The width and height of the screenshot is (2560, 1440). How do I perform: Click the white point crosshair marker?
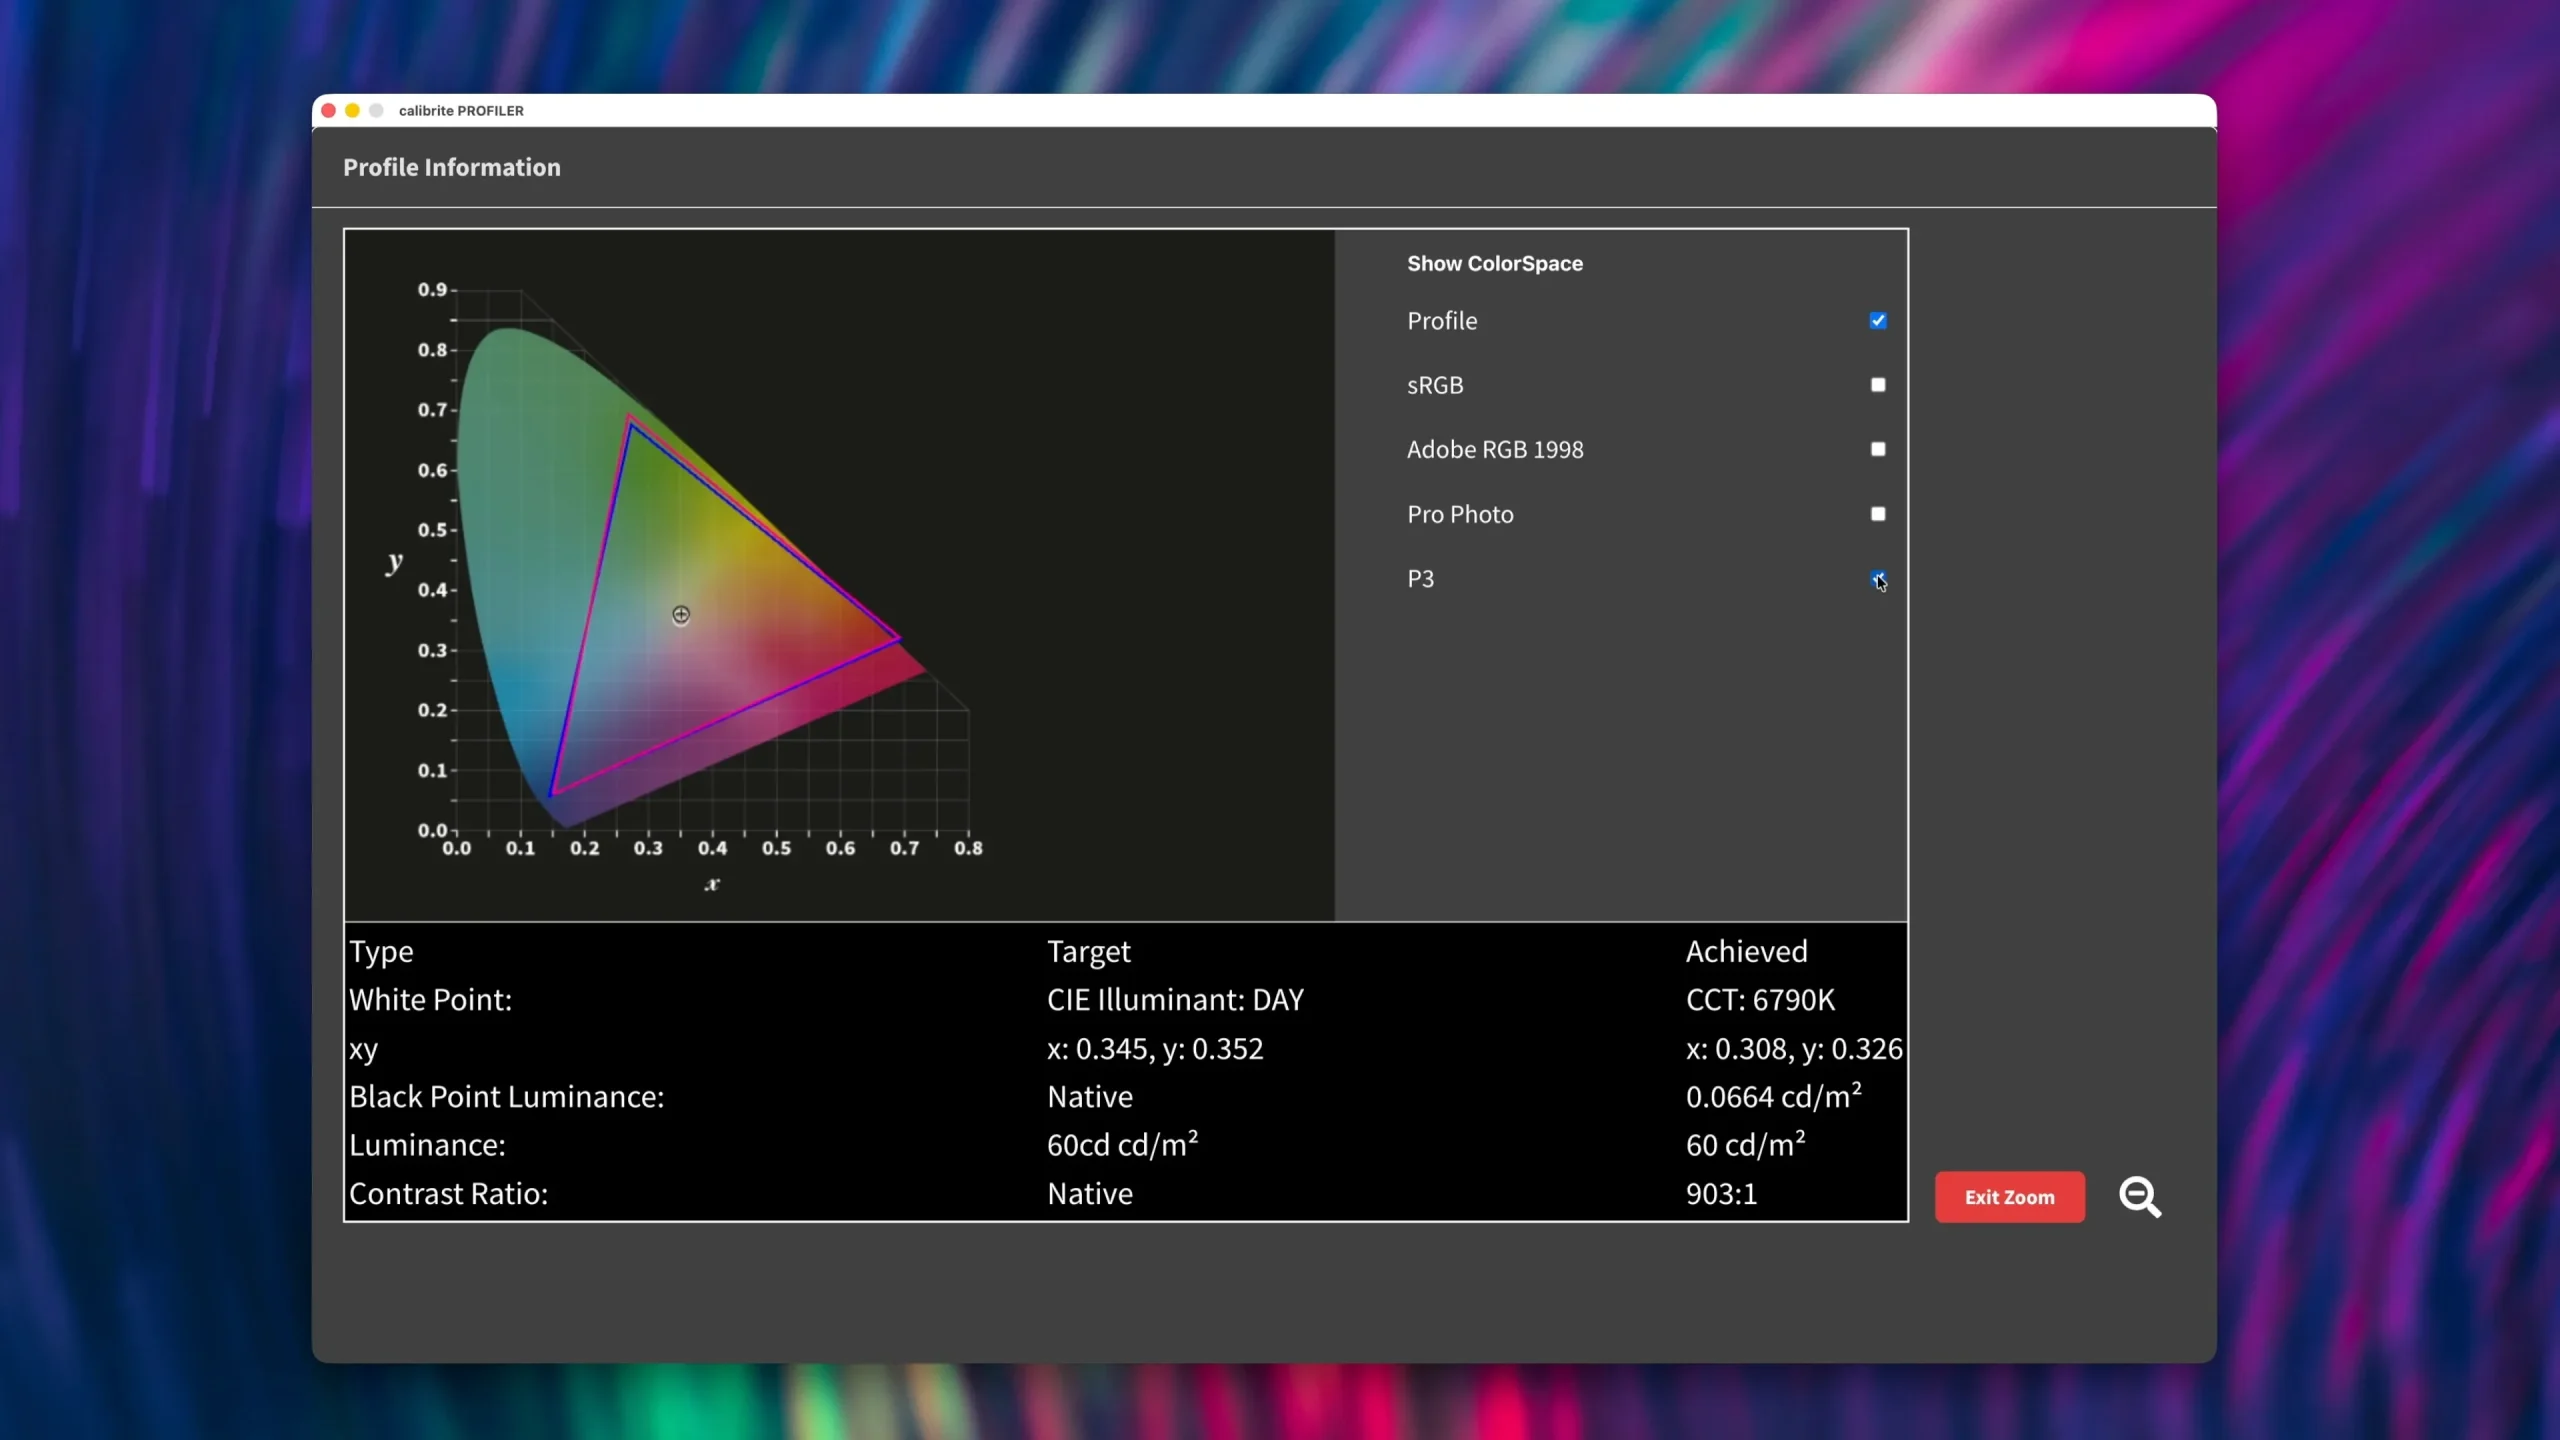point(681,615)
